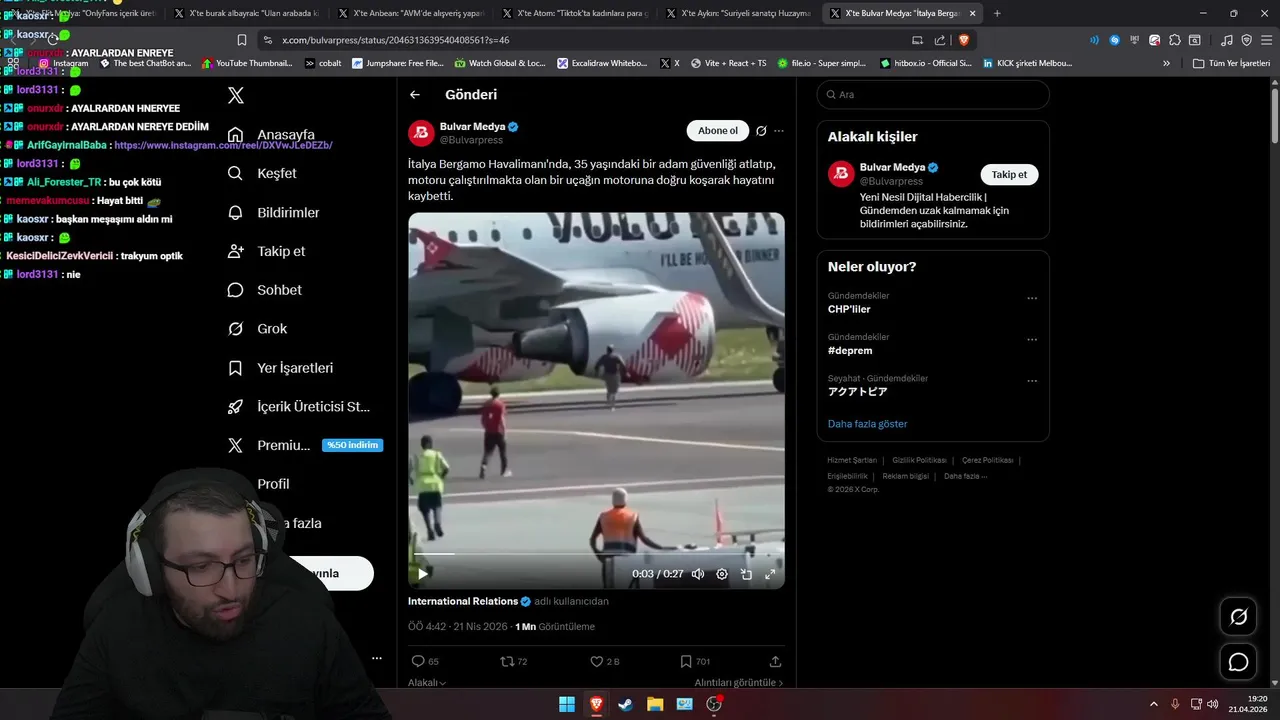Open options for the #deprem trend
The width and height of the screenshot is (1280, 720).
coord(1032,340)
